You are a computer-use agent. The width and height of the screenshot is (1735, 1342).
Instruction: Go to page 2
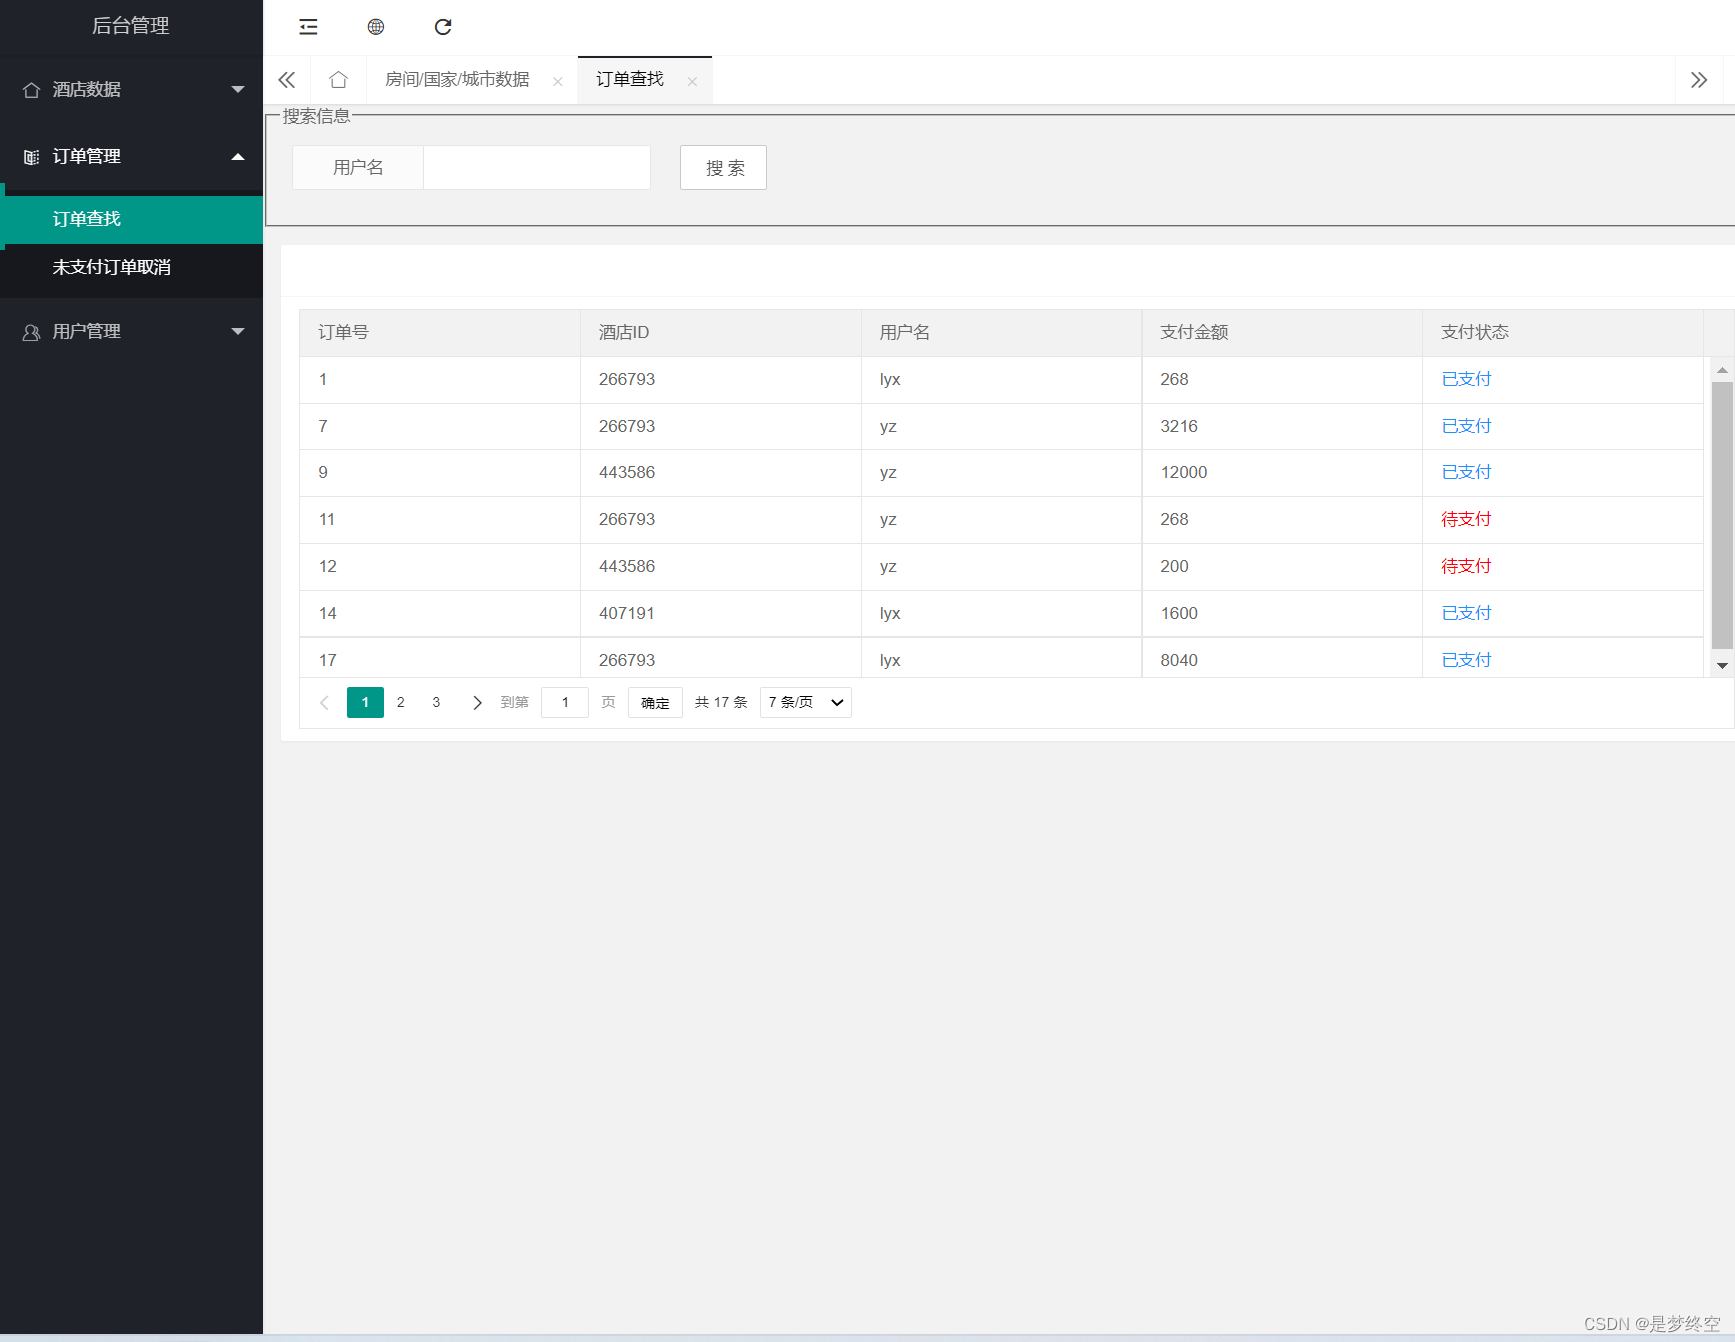point(401,702)
